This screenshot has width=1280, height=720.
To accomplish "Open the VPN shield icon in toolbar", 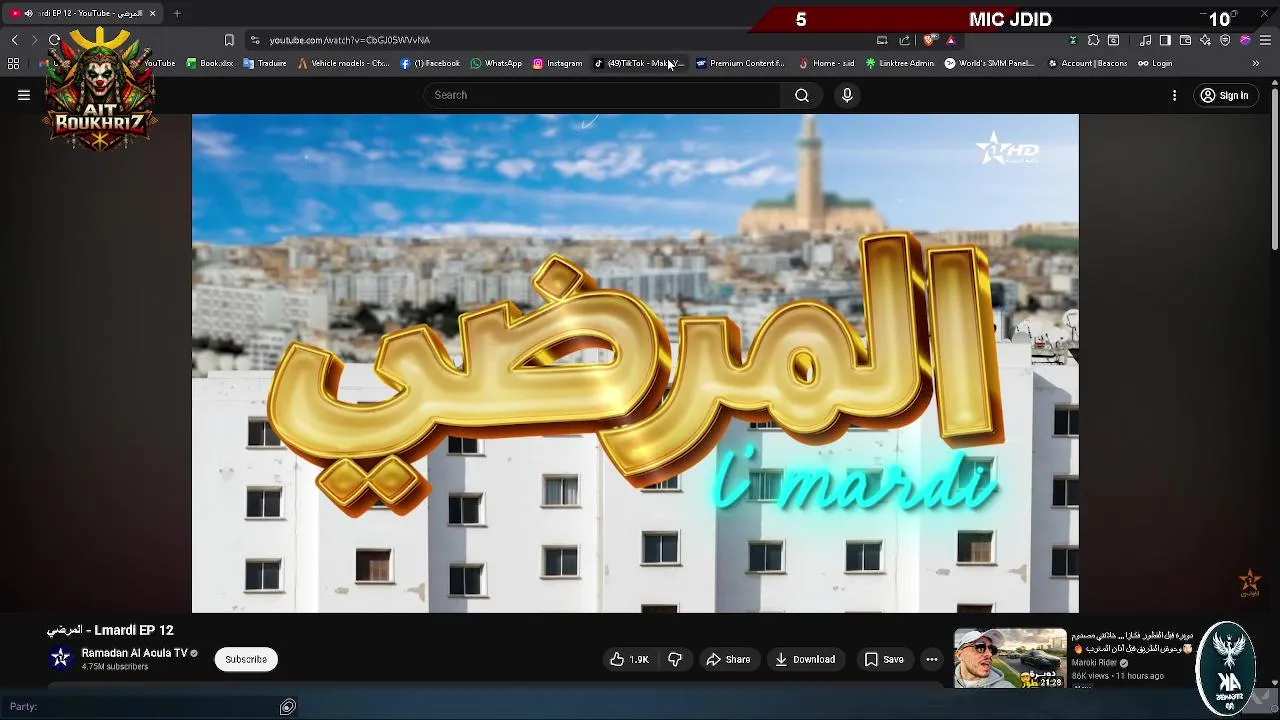I will point(1225,40).
